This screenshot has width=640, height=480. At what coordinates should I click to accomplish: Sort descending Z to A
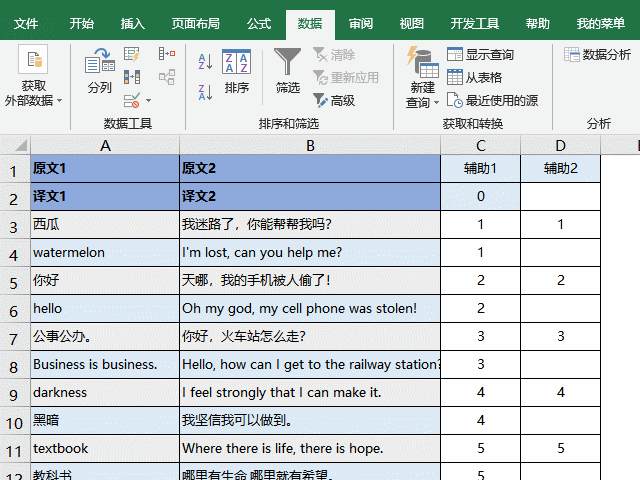pos(205,92)
